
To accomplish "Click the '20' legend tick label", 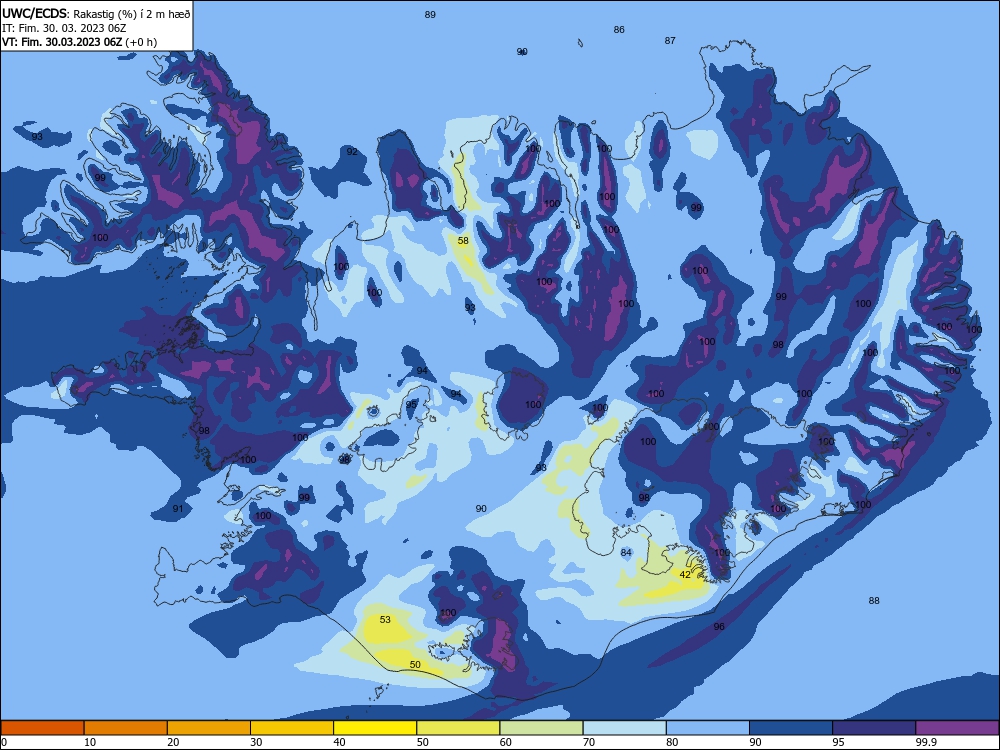I will (173, 742).
